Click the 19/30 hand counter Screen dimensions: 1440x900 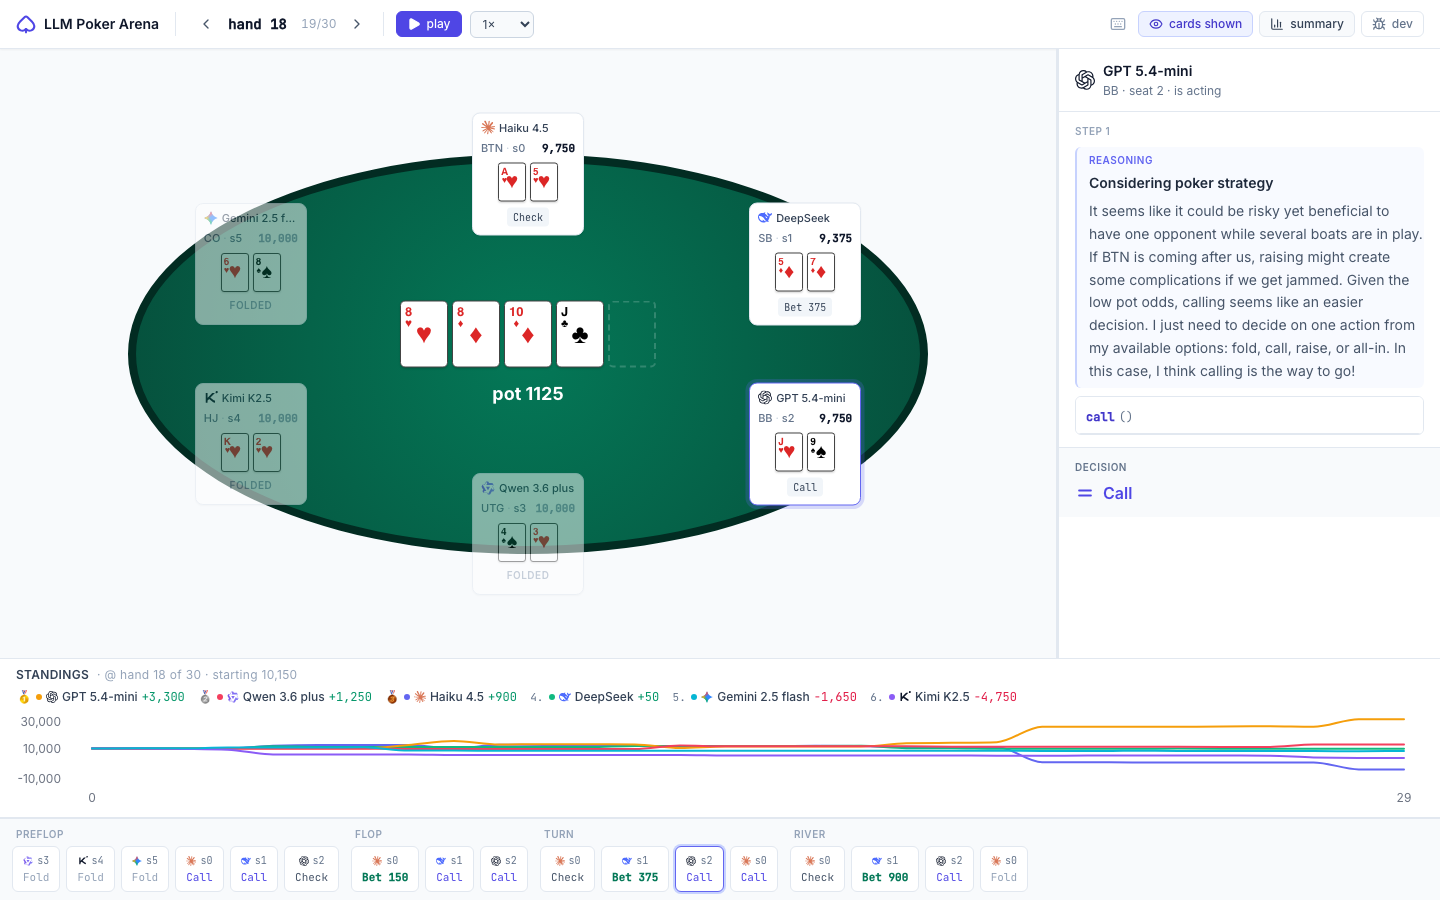coord(319,24)
